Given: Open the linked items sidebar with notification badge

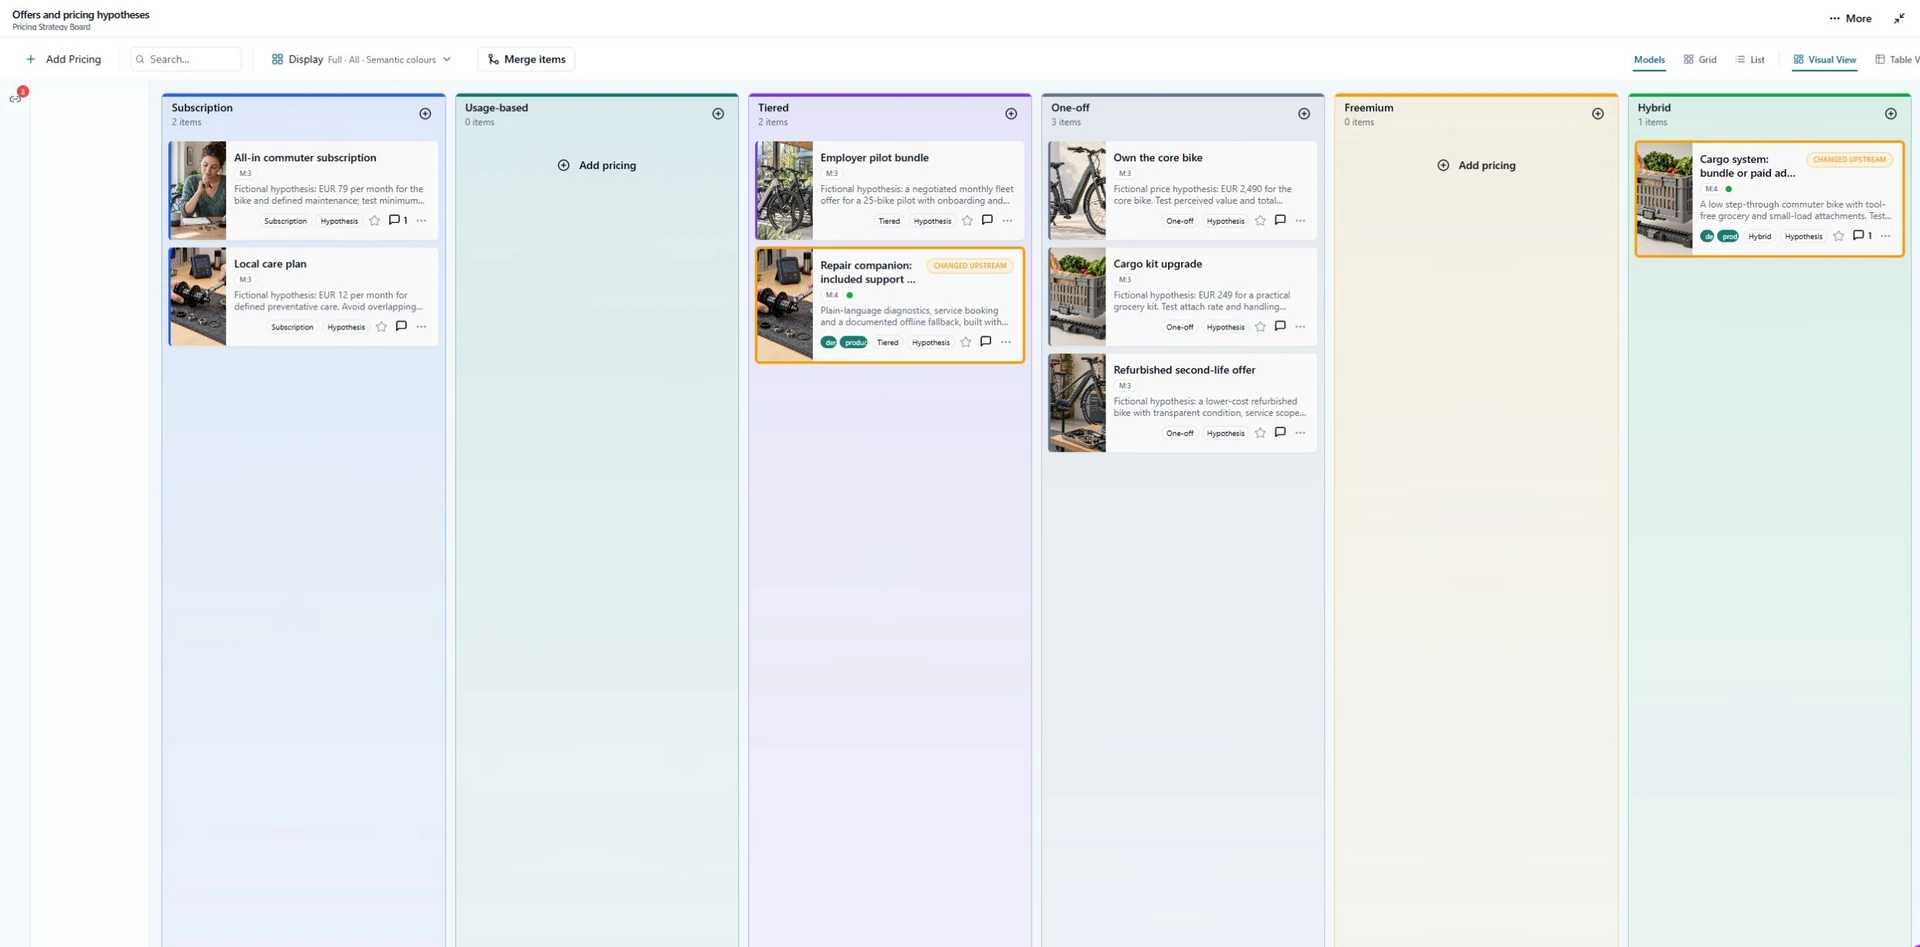Looking at the screenshot, I should click(x=16, y=97).
